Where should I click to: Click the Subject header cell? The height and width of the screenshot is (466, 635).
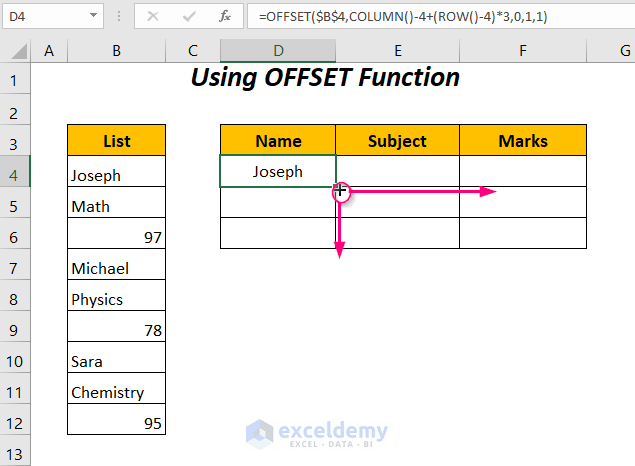click(x=397, y=141)
